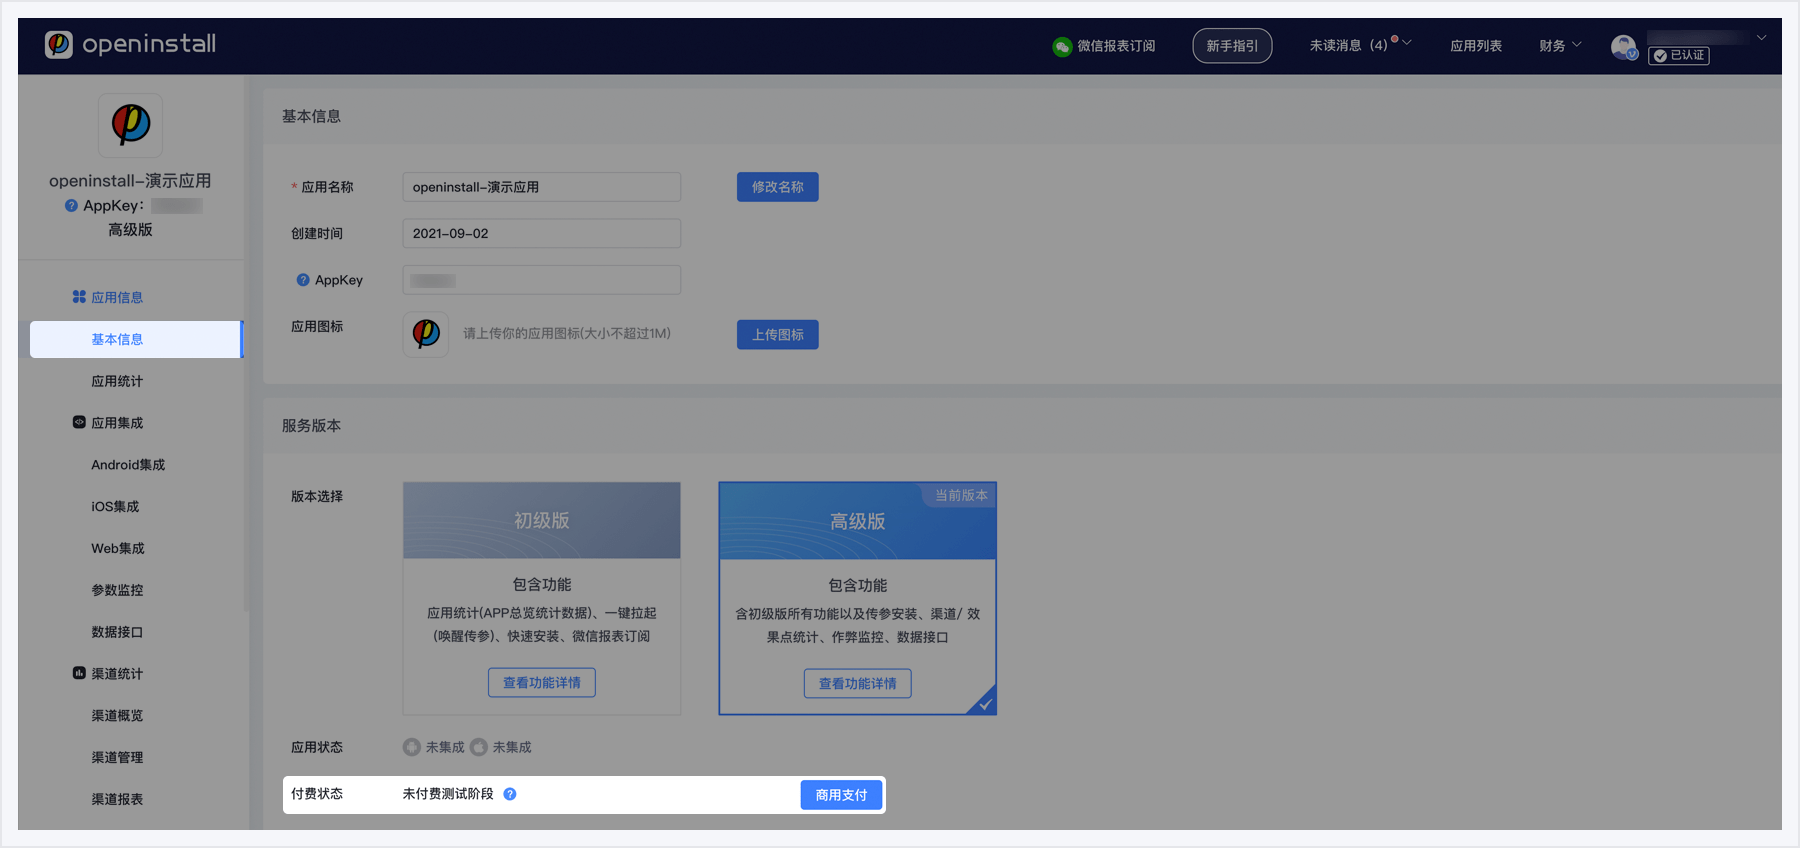Select the 高级版 version card header
This screenshot has height=848, width=1800.
858,521
